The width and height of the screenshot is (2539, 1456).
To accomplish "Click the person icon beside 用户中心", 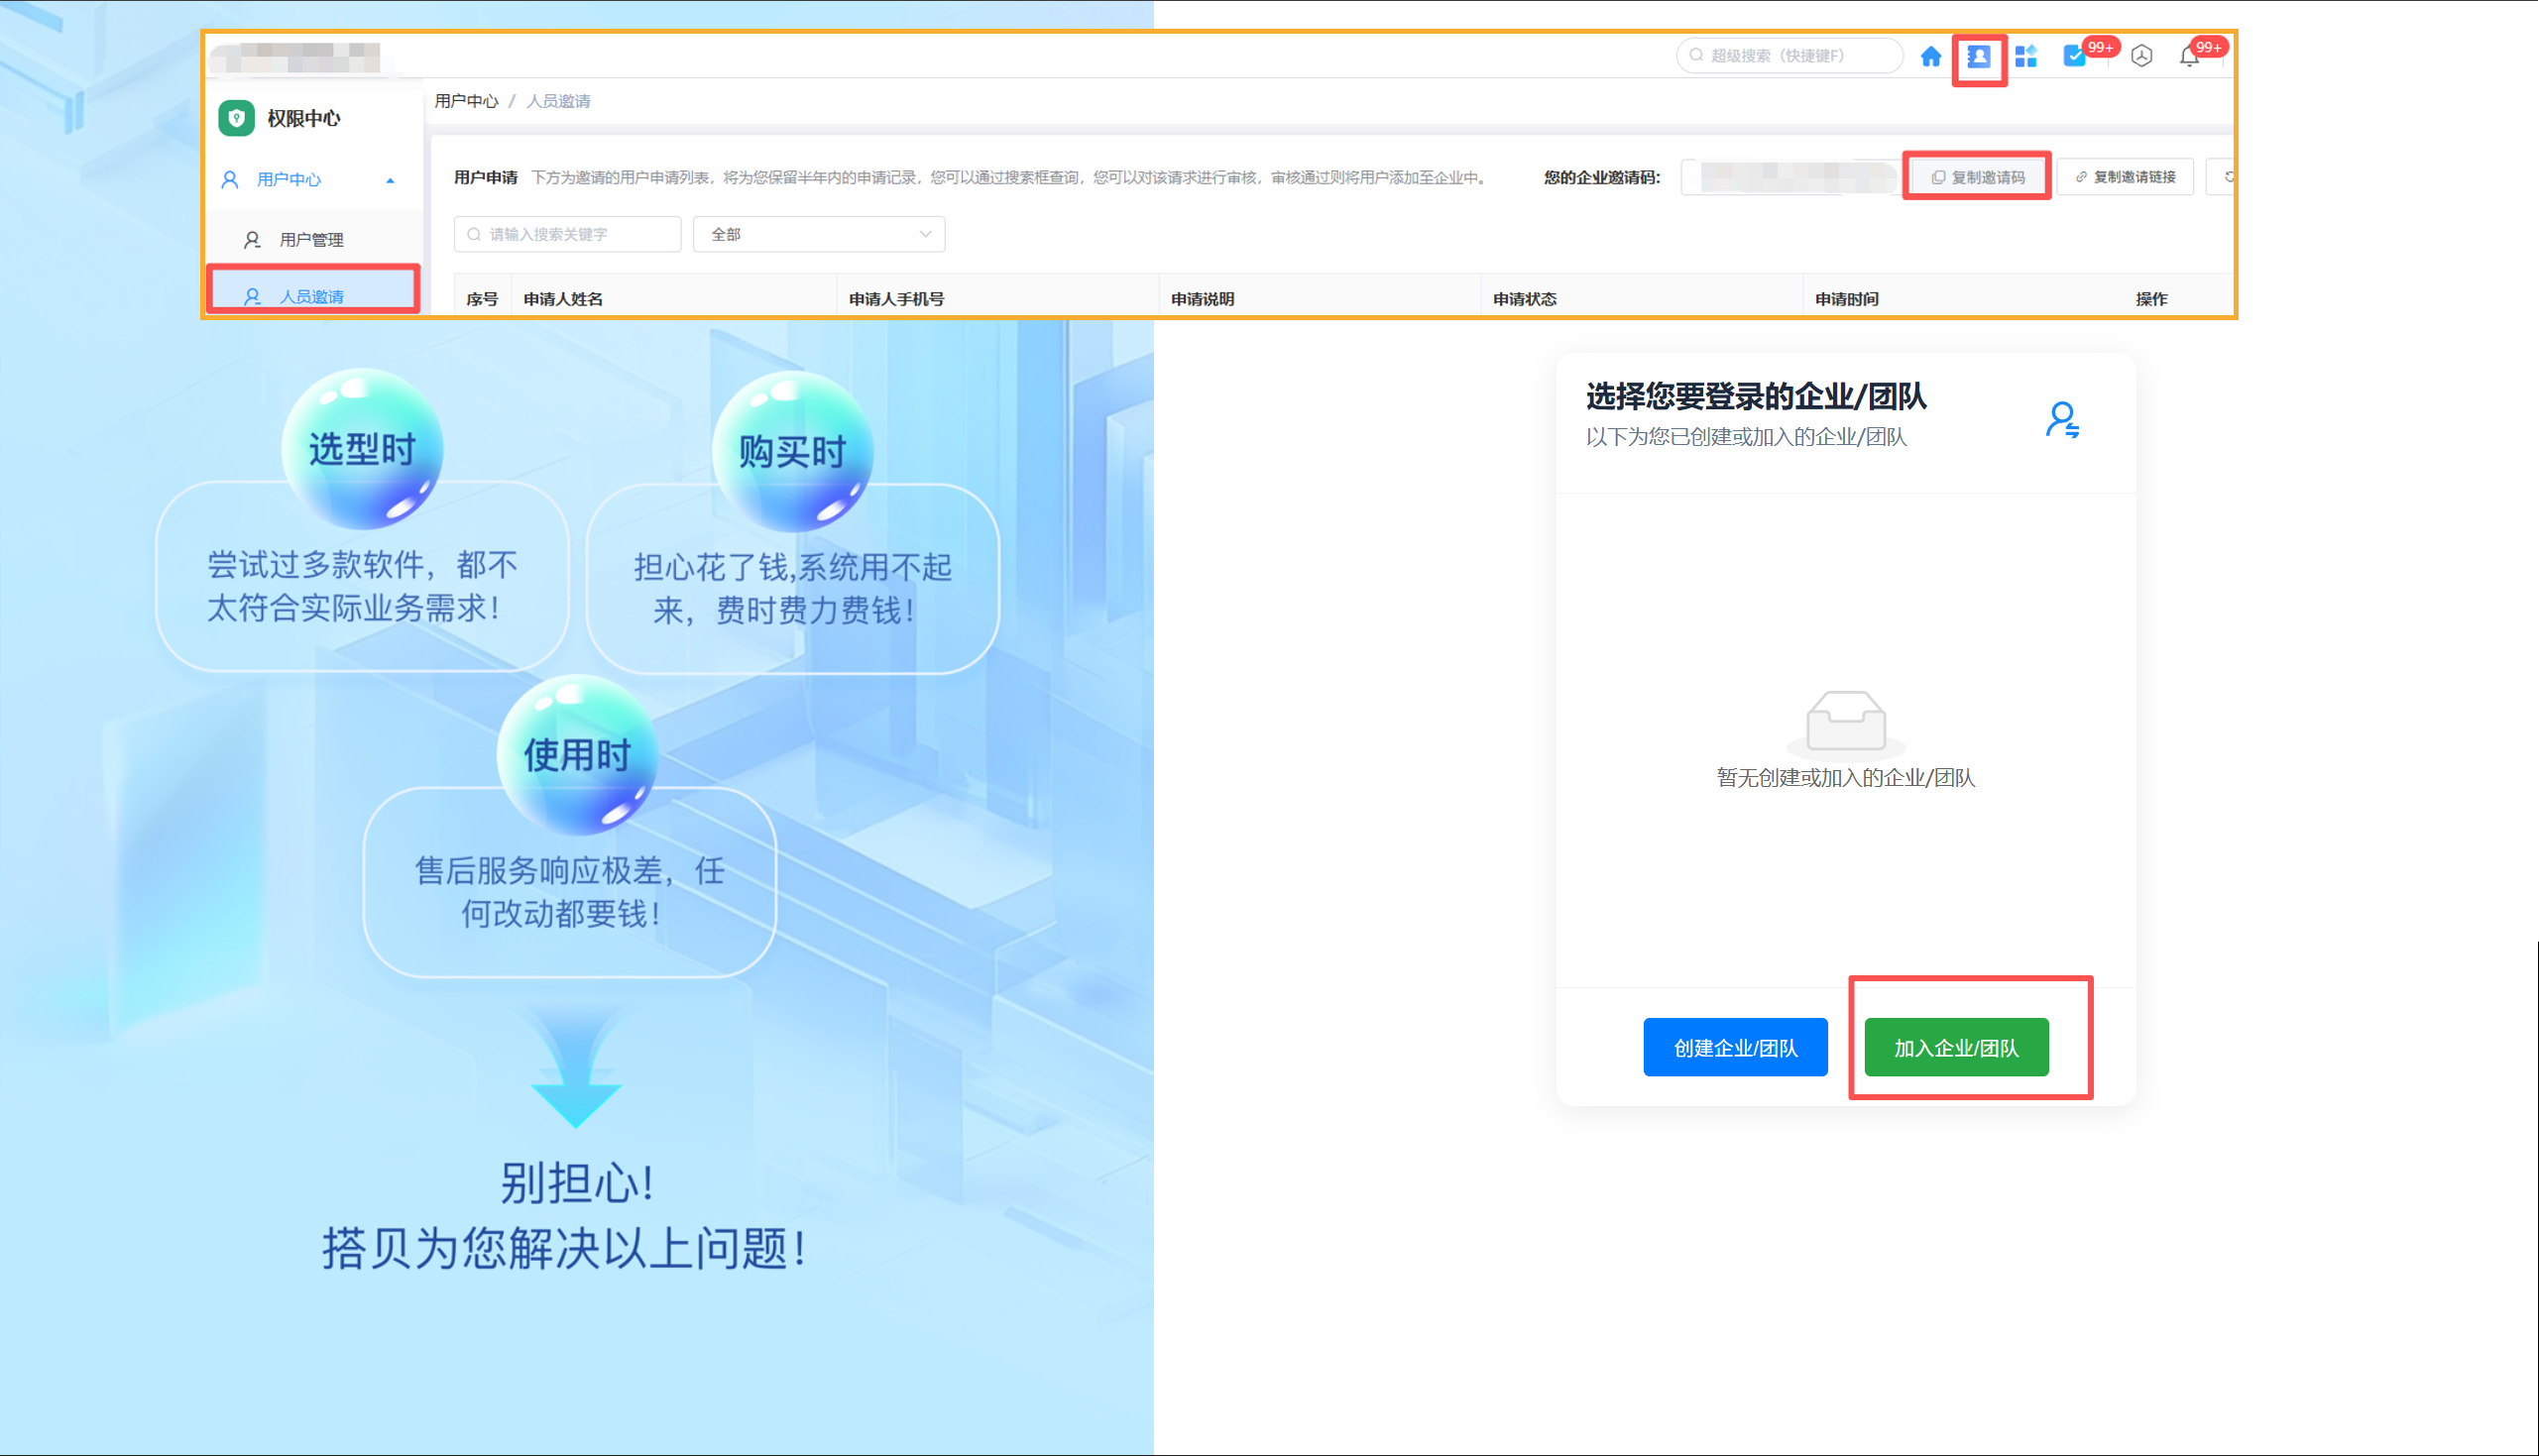I will tap(230, 180).
